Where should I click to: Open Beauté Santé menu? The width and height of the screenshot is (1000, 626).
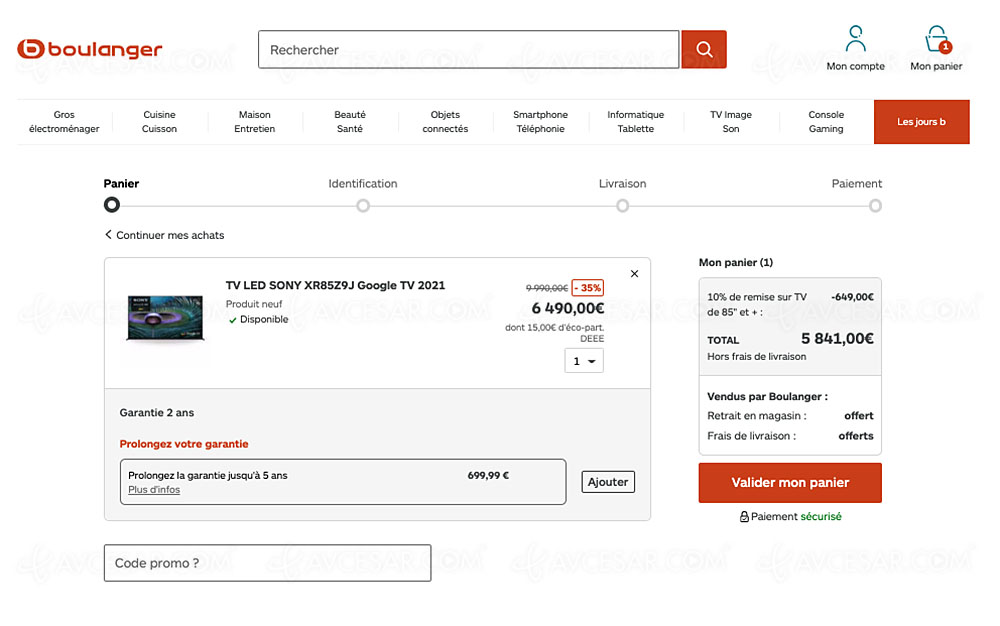pyautogui.click(x=349, y=122)
